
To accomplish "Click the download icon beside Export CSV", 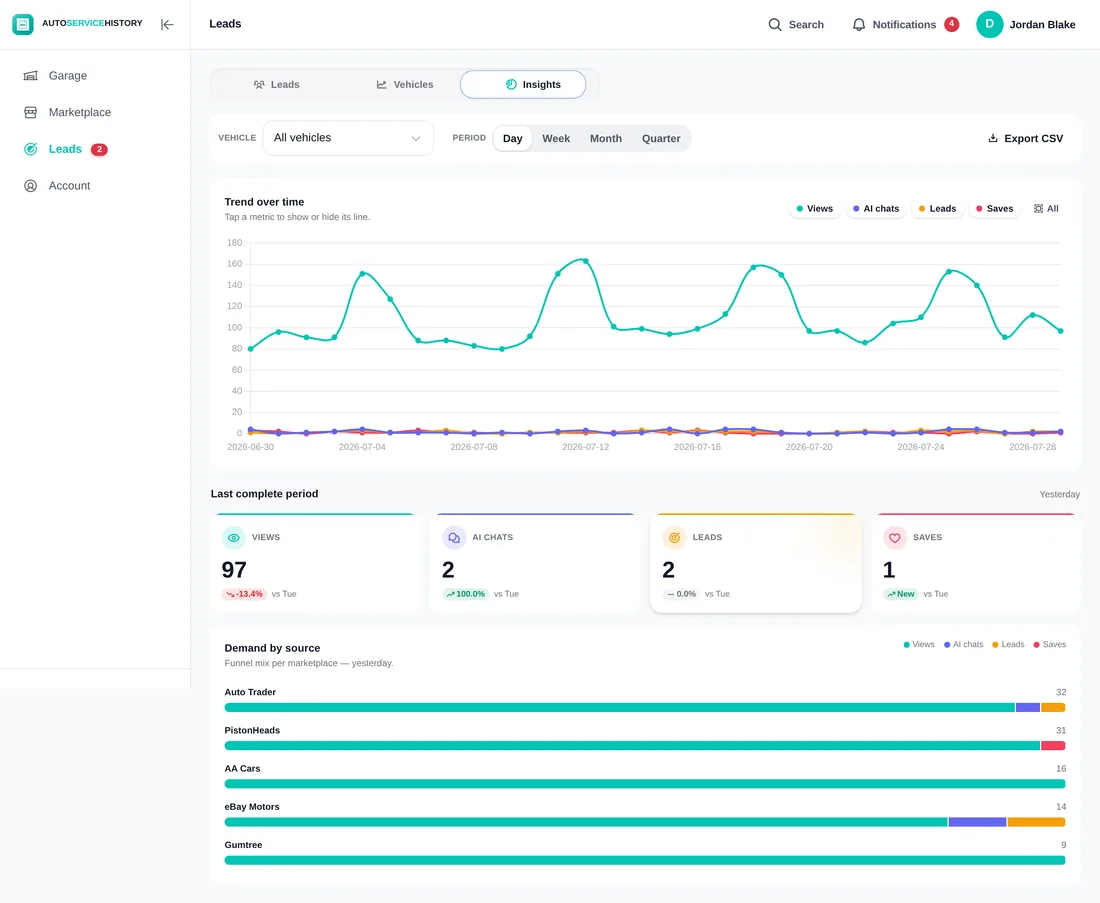I will tap(993, 138).
